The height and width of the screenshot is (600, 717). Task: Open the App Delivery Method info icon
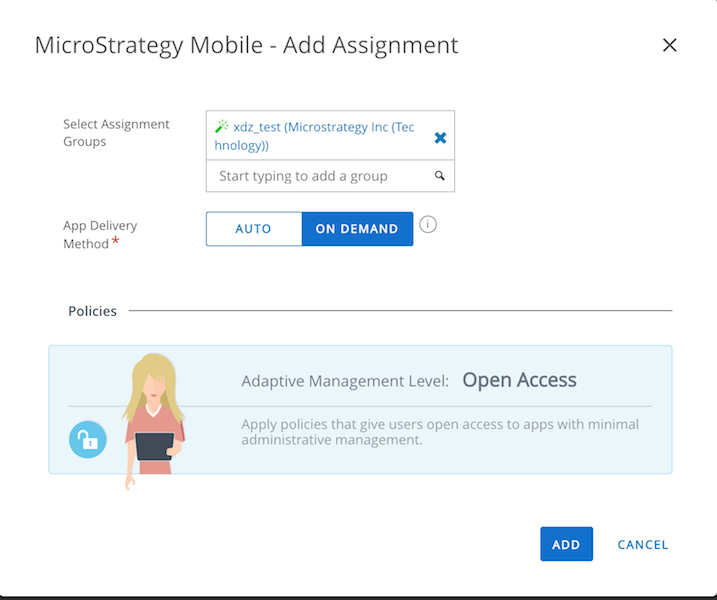(x=428, y=224)
